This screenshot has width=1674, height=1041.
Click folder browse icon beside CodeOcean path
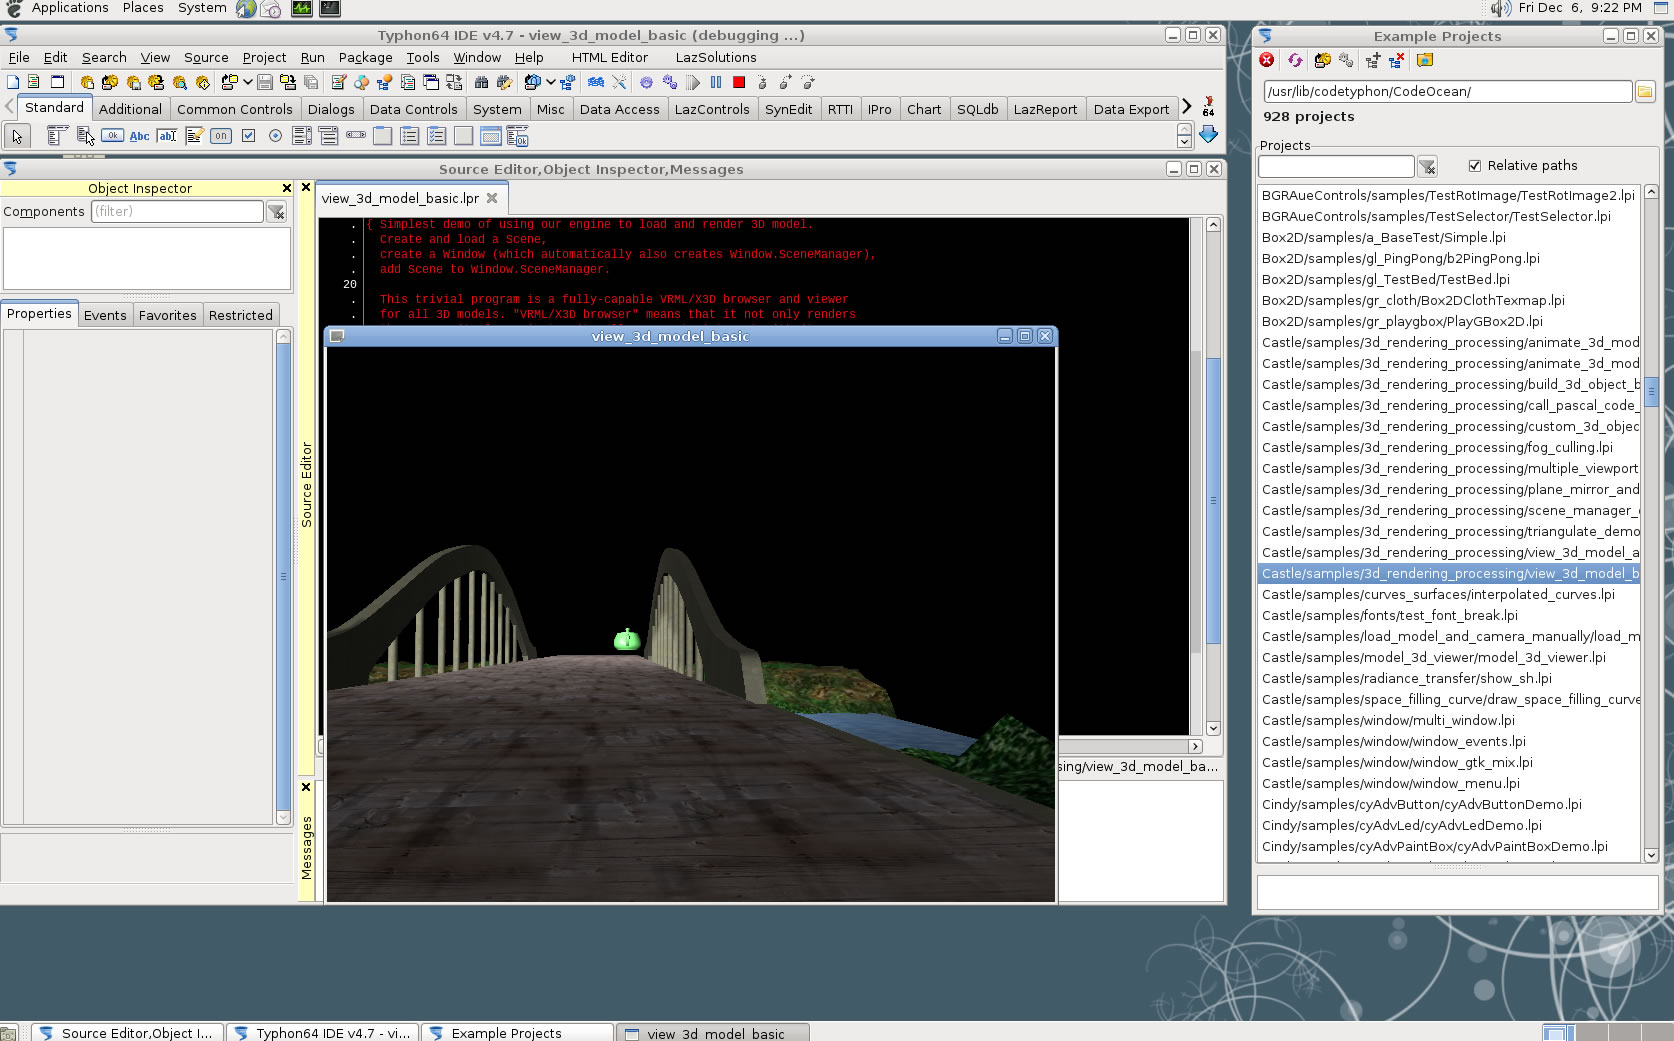[1645, 92]
